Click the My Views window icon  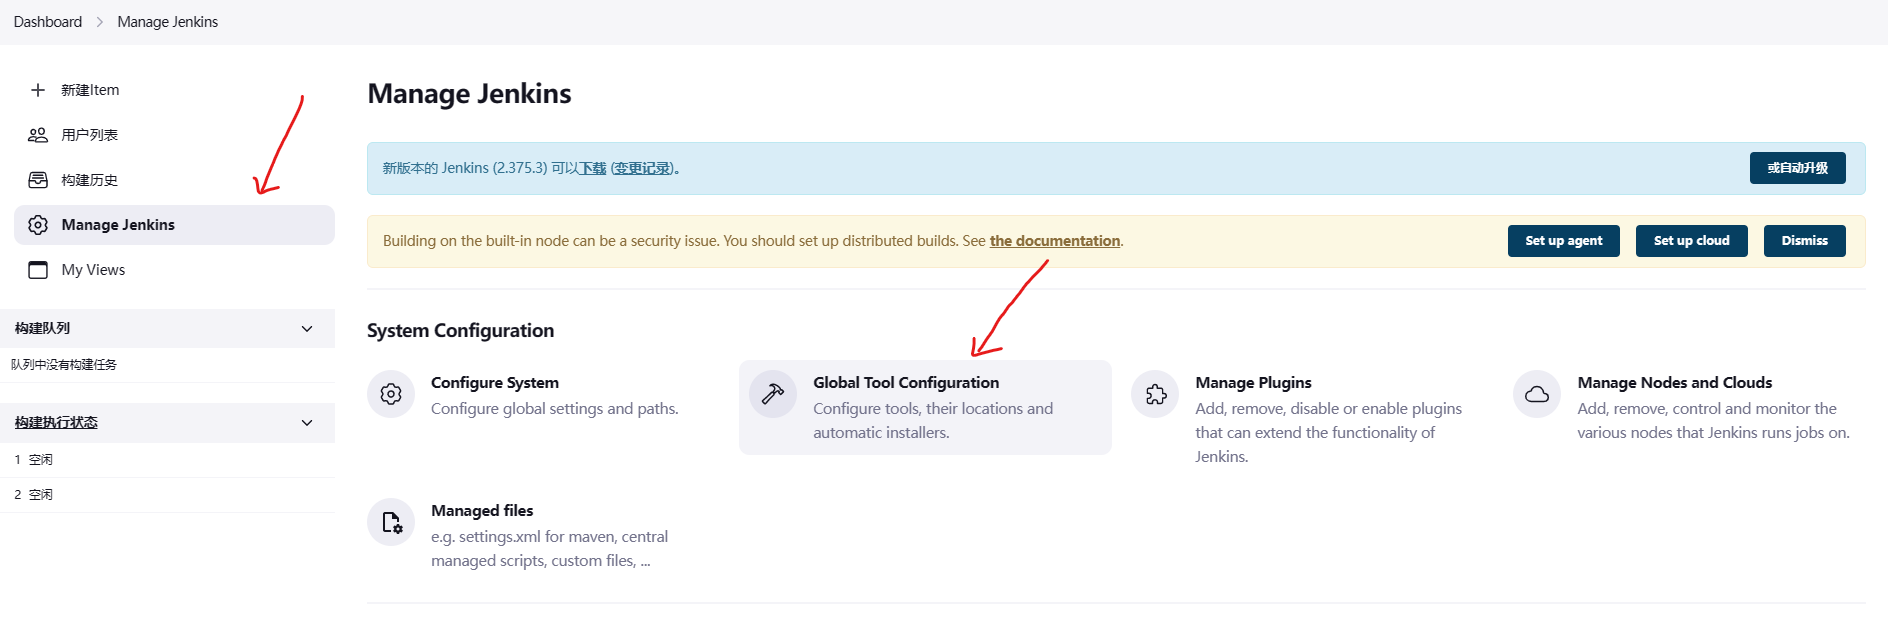coord(38,270)
